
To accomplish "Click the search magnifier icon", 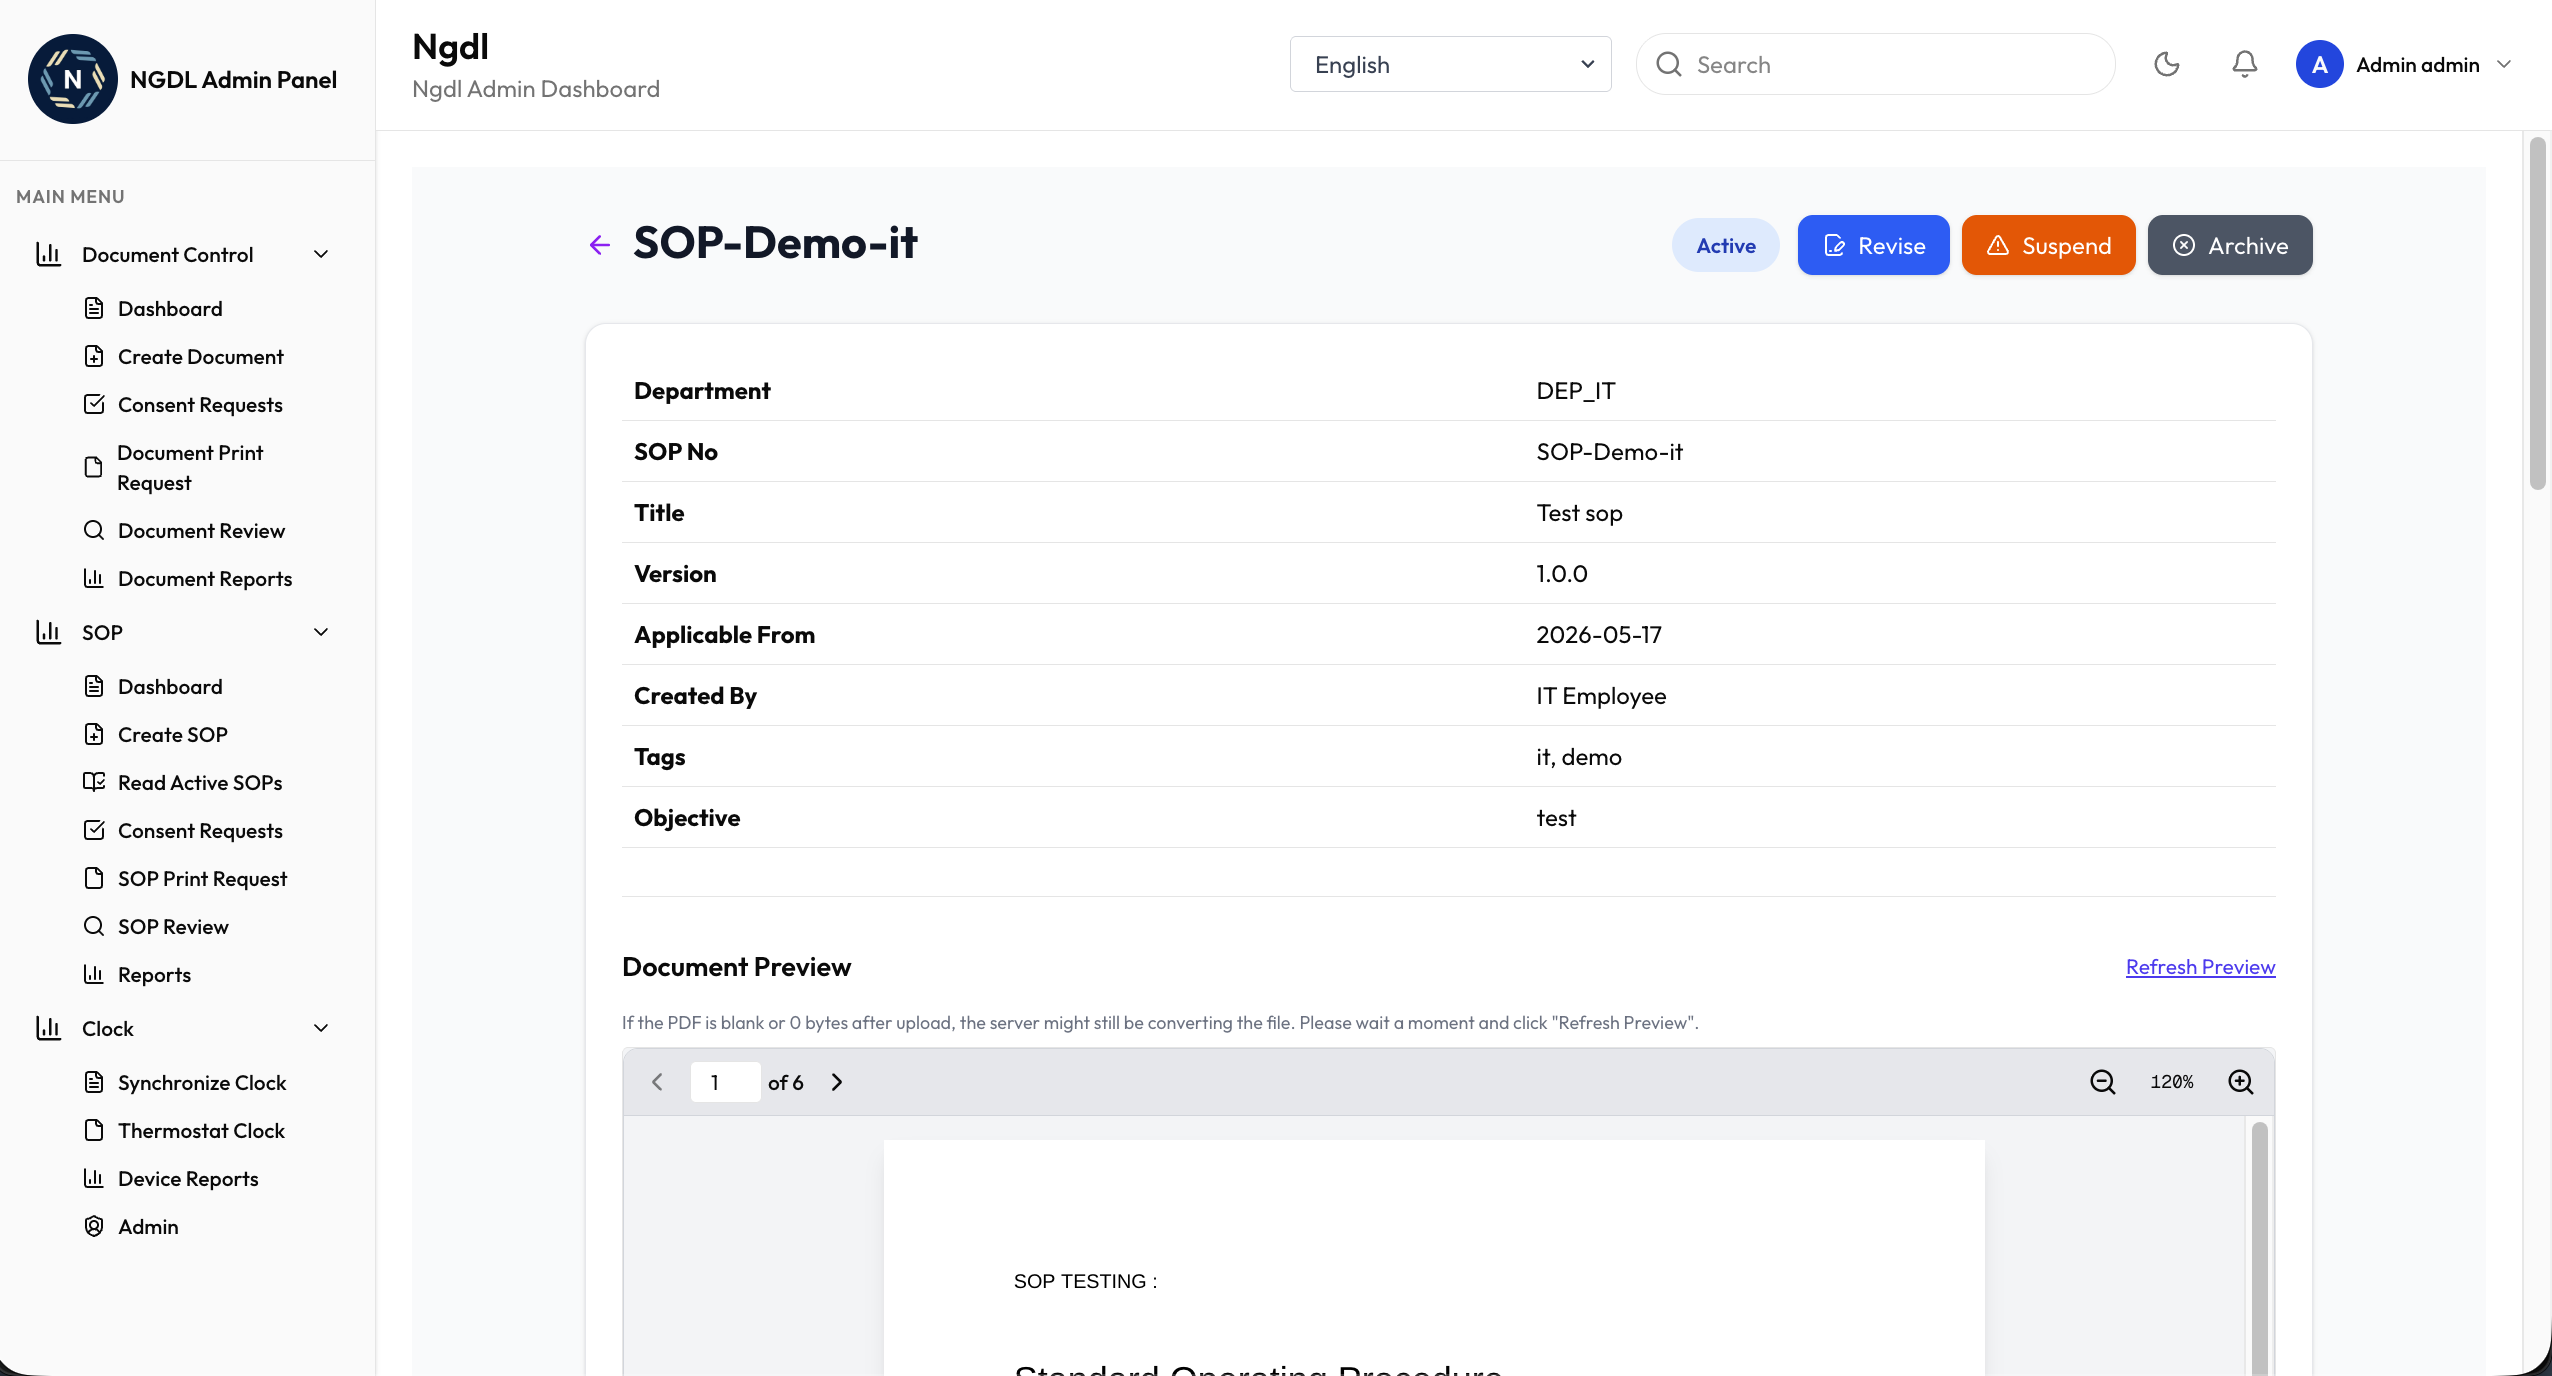I will click(x=1668, y=65).
